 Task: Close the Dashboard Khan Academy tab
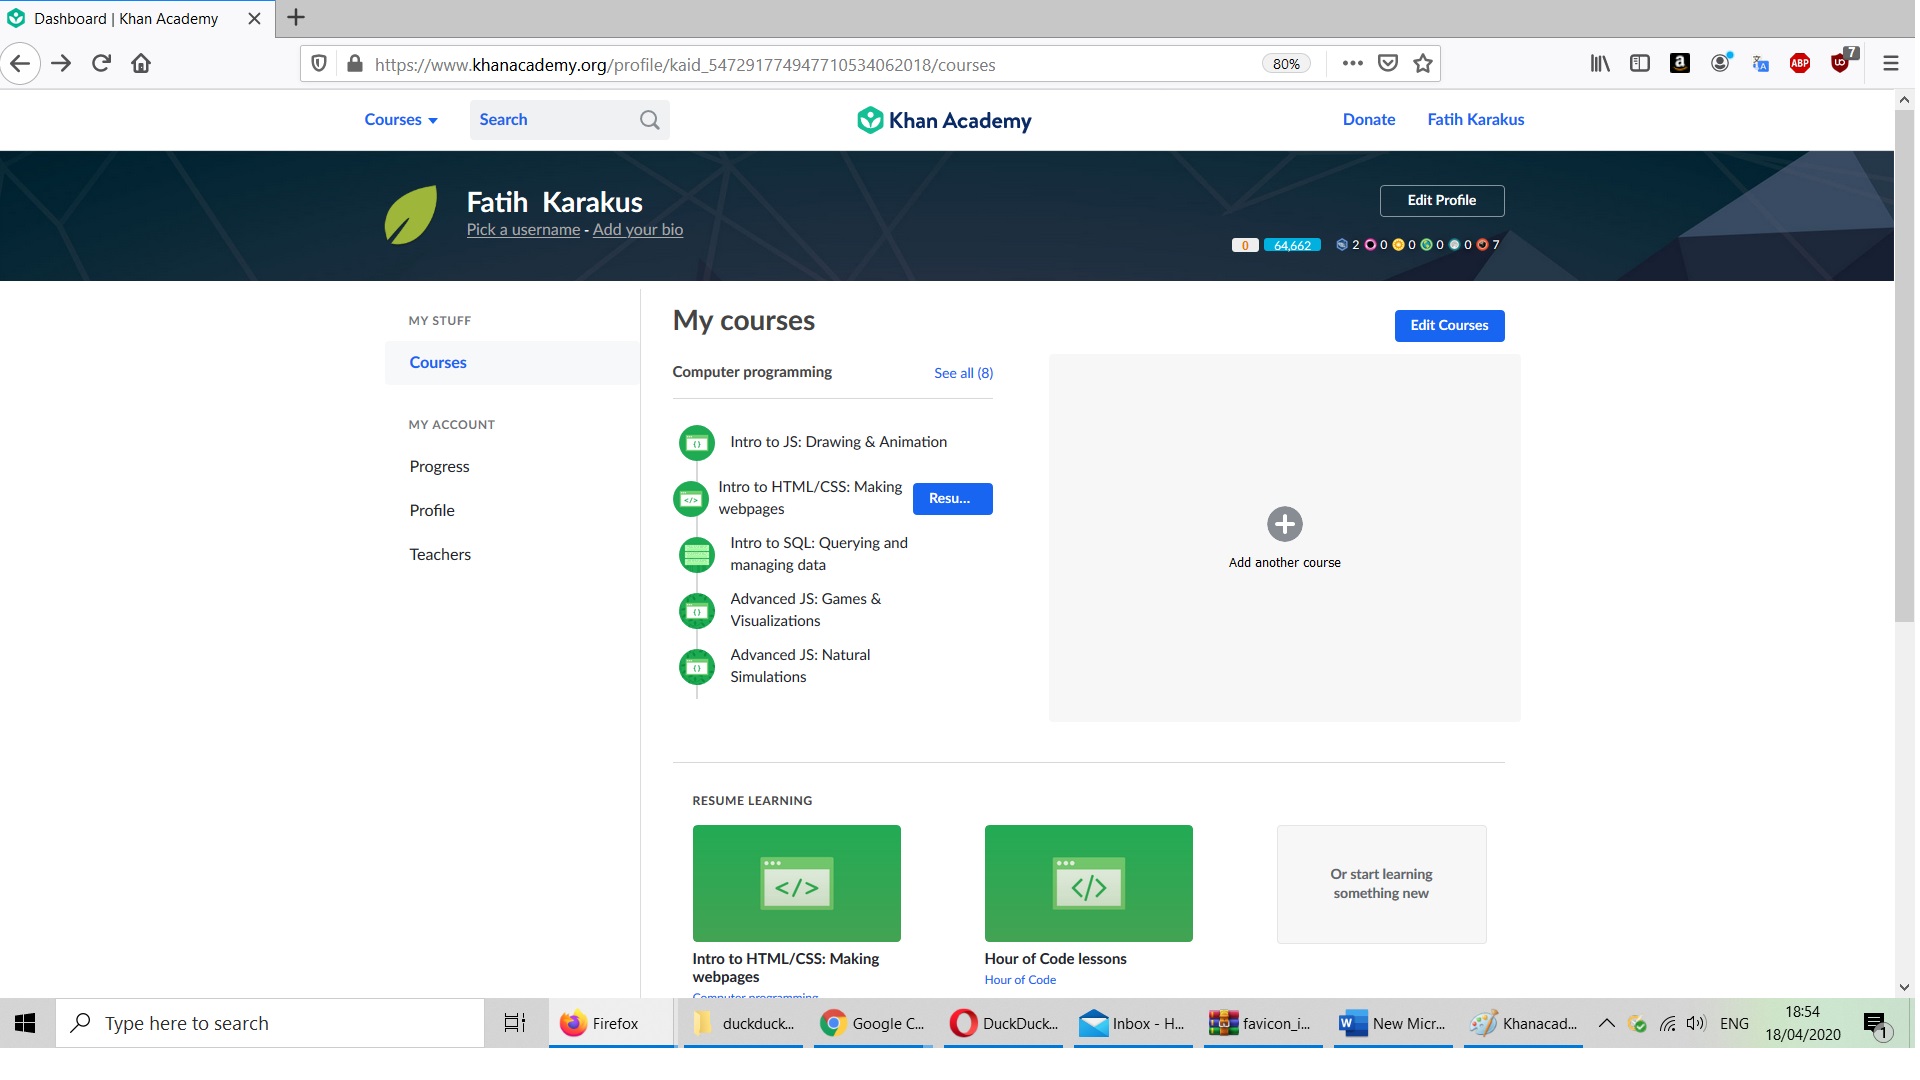point(254,18)
